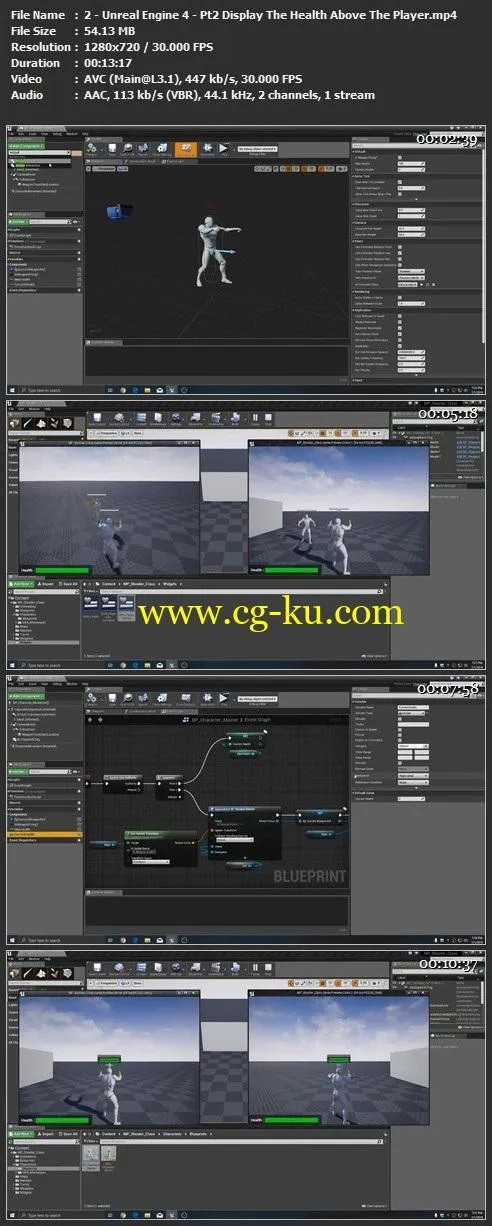Select Sequence node in 00:07:58 blueprint graph

point(170,786)
